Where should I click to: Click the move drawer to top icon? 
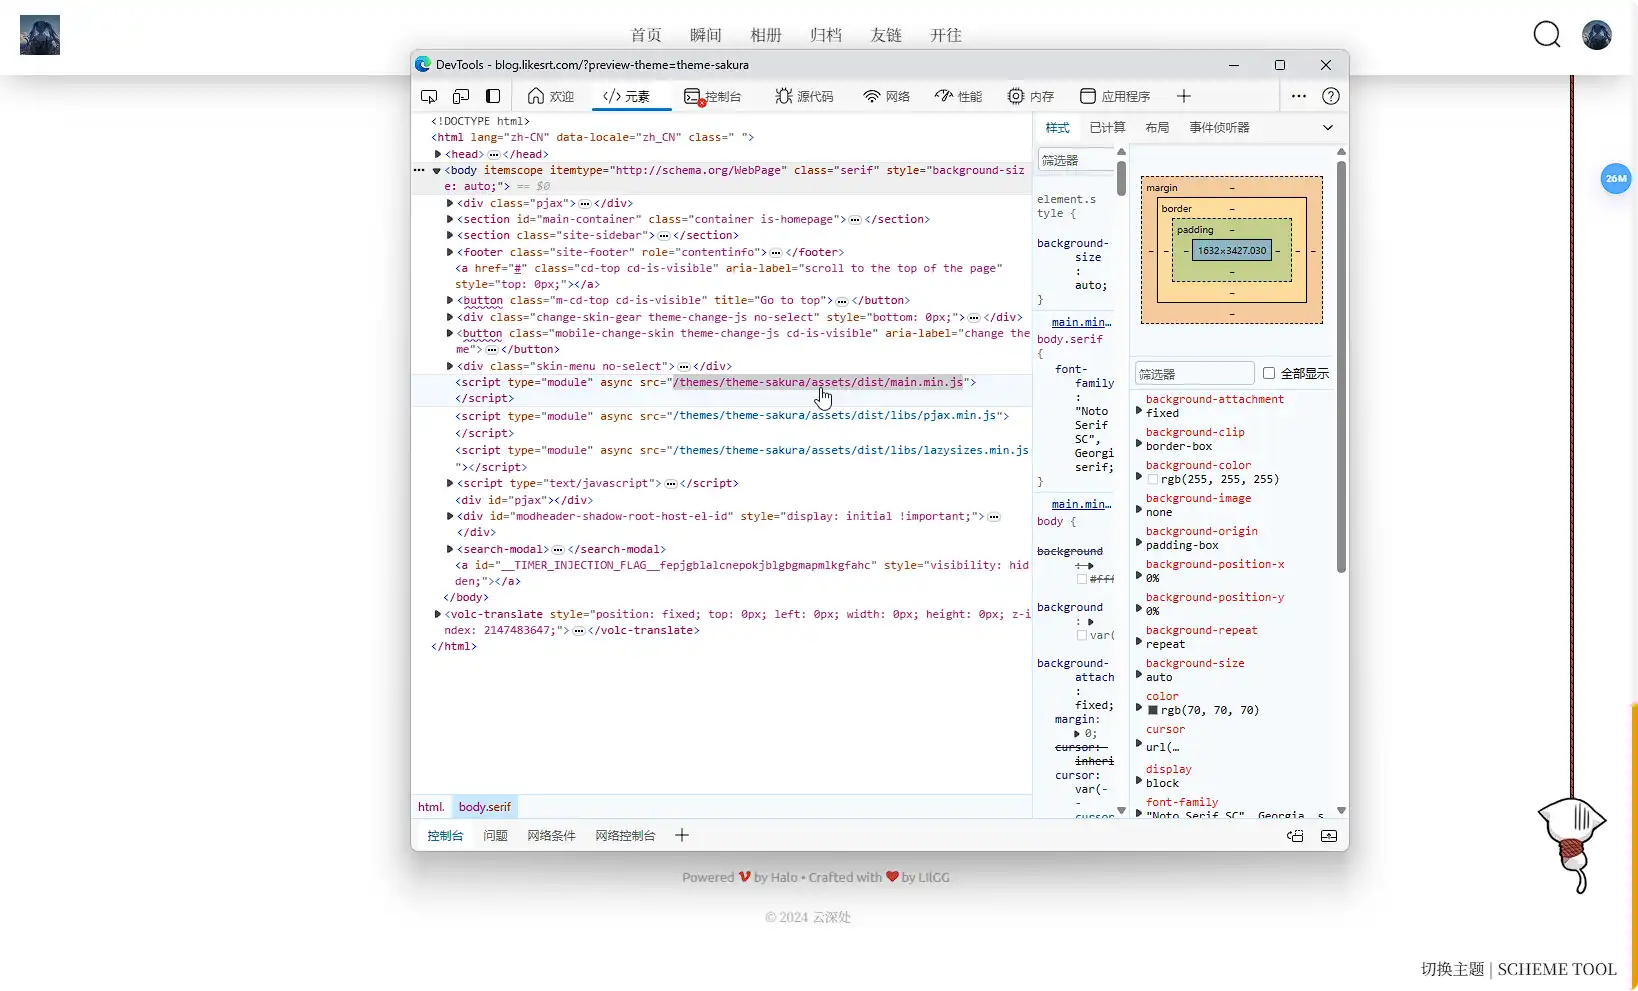[1295, 836]
